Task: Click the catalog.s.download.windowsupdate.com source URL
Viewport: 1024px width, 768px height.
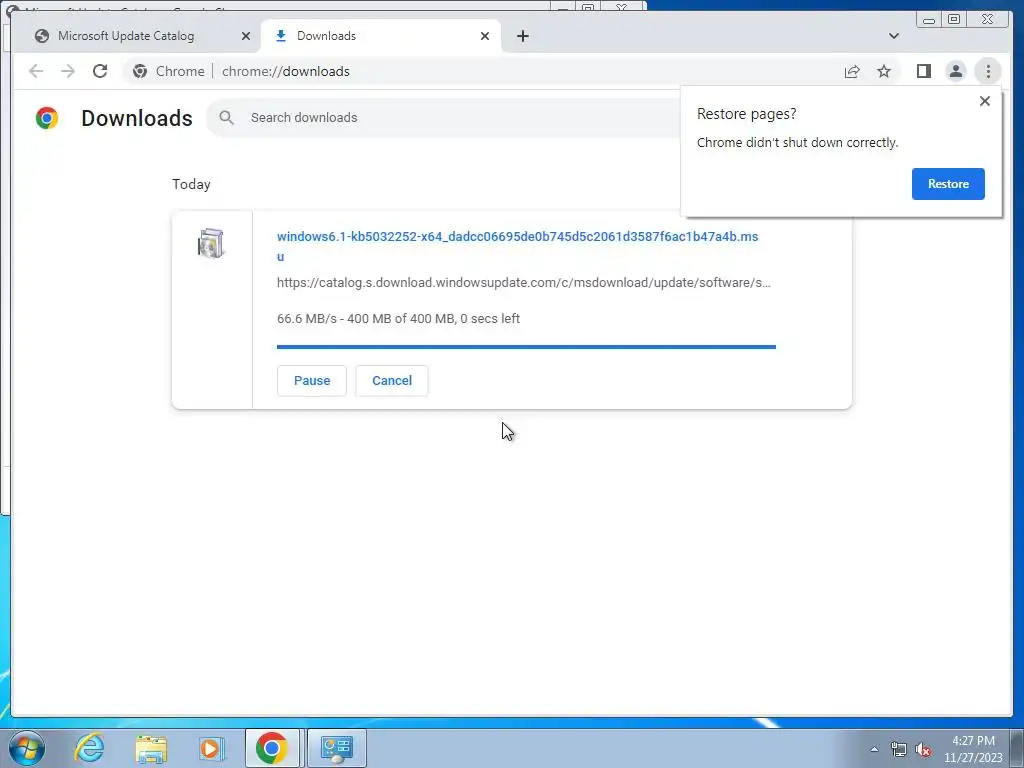Action: [x=523, y=282]
